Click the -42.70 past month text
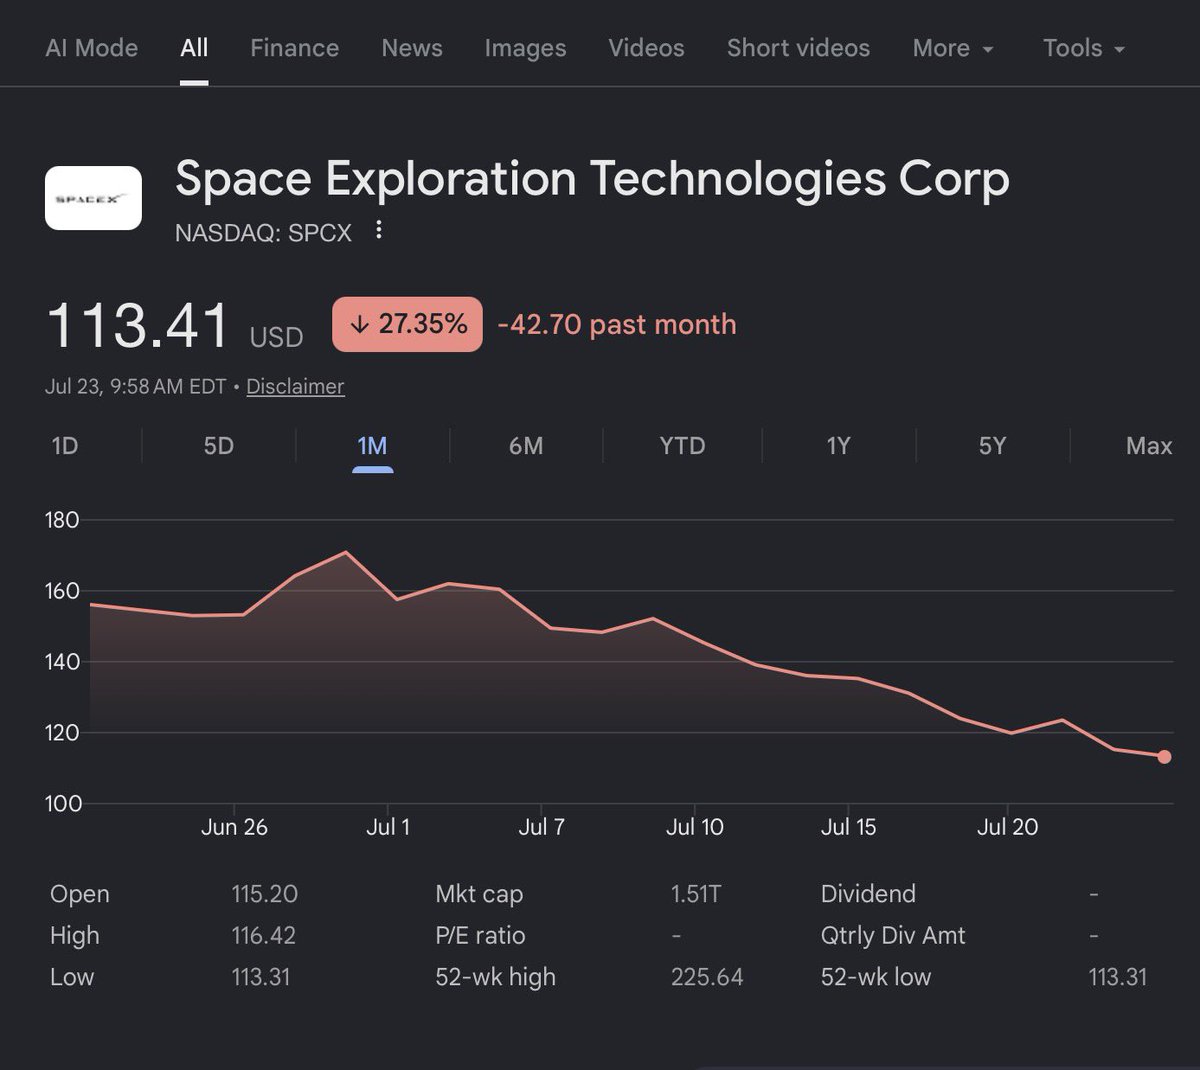1200x1070 pixels. [x=617, y=324]
